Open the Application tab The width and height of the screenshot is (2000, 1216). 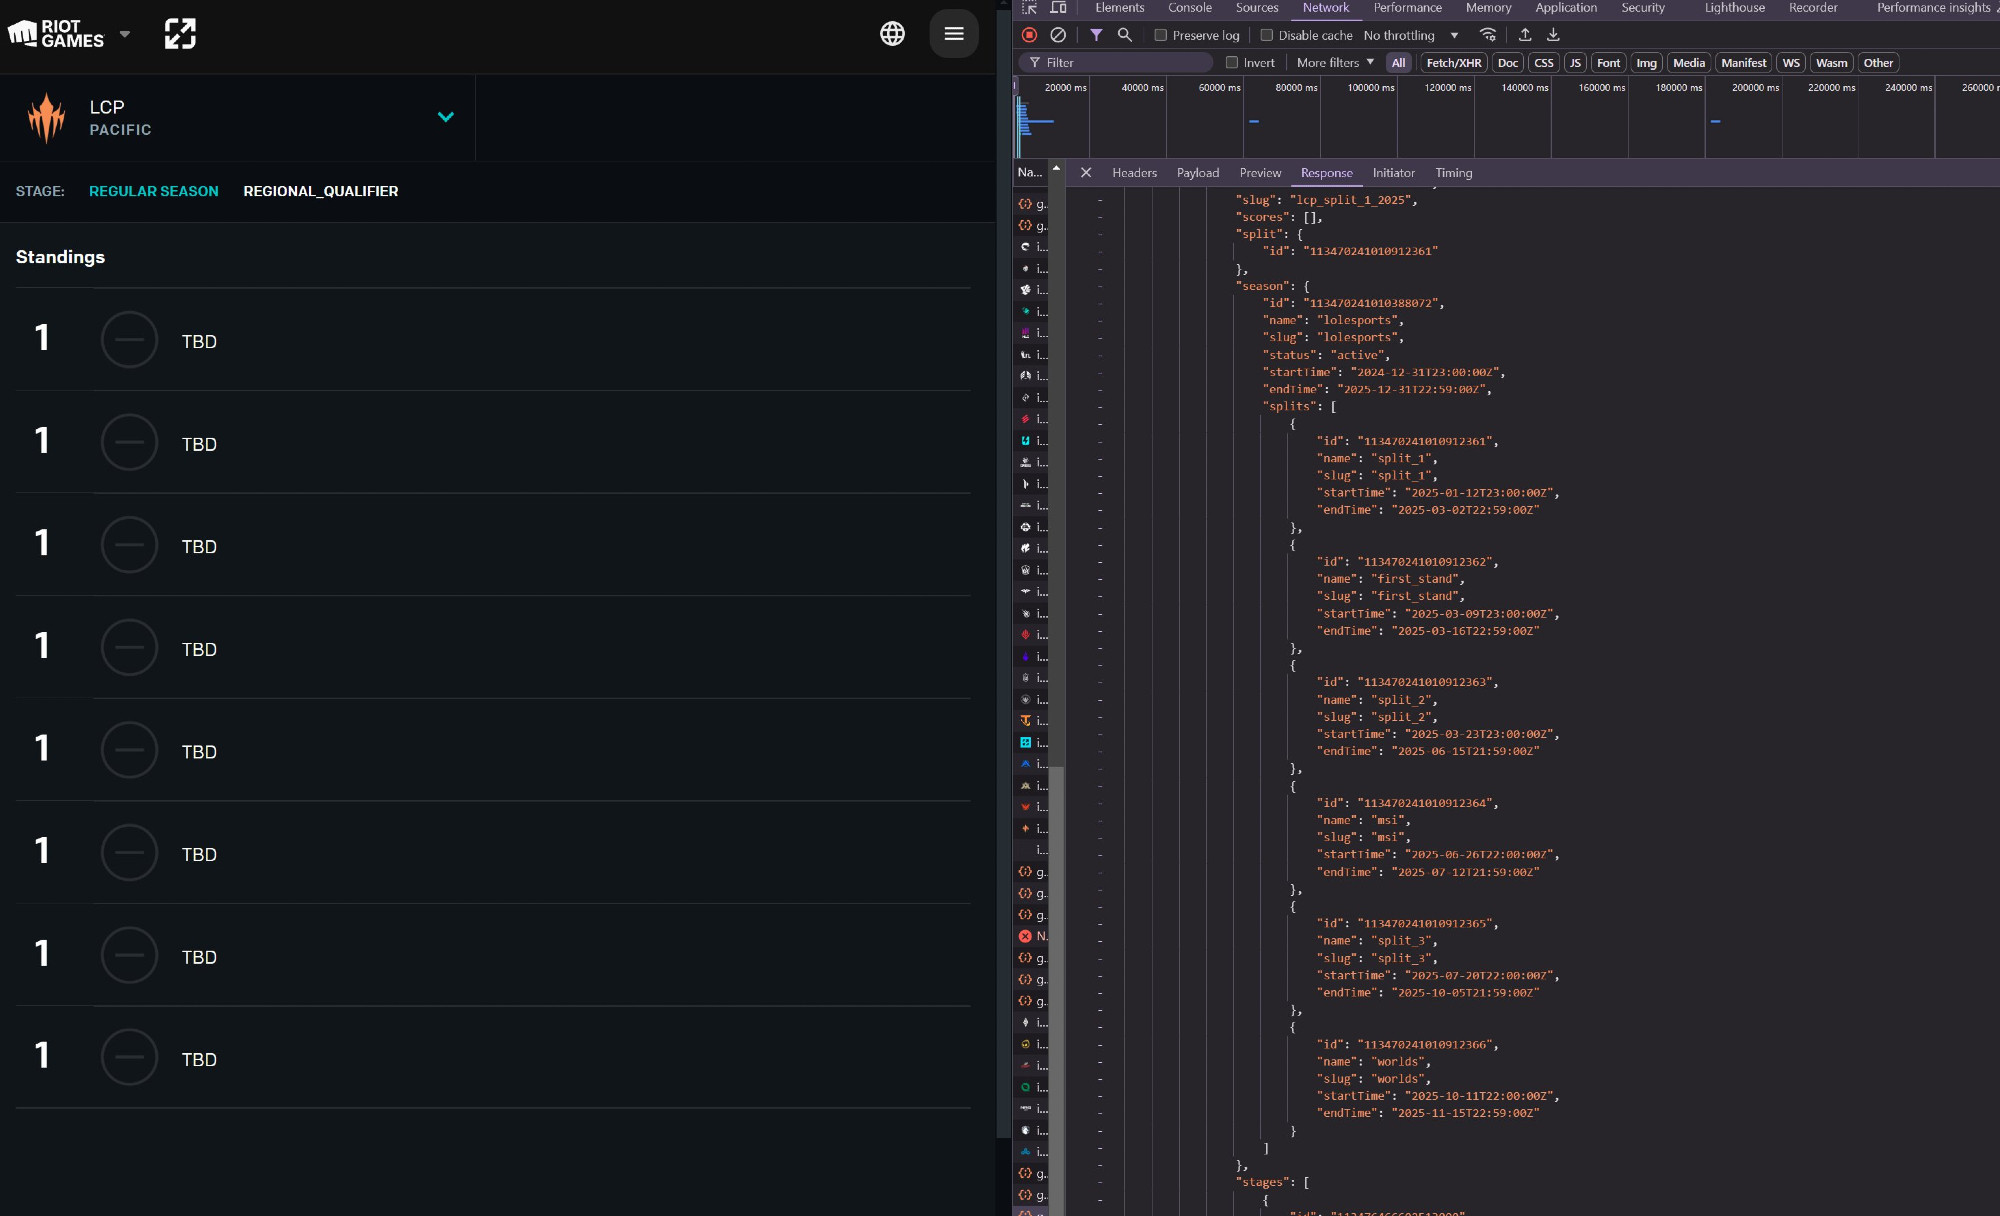(1566, 8)
